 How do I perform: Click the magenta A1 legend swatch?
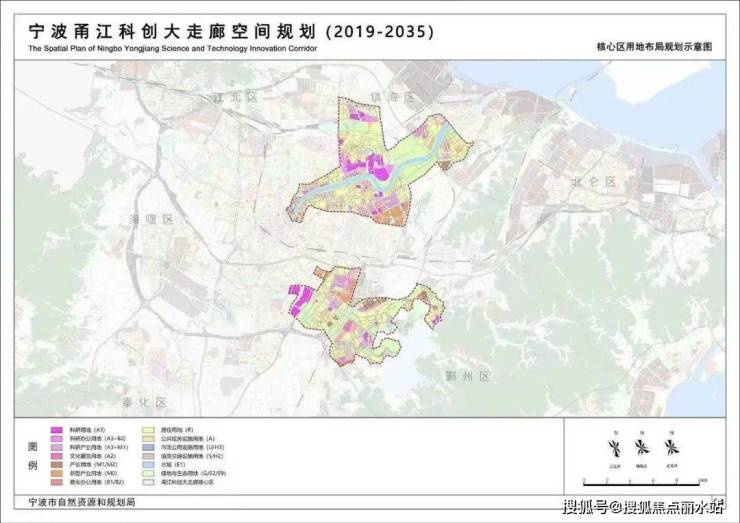(57, 430)
